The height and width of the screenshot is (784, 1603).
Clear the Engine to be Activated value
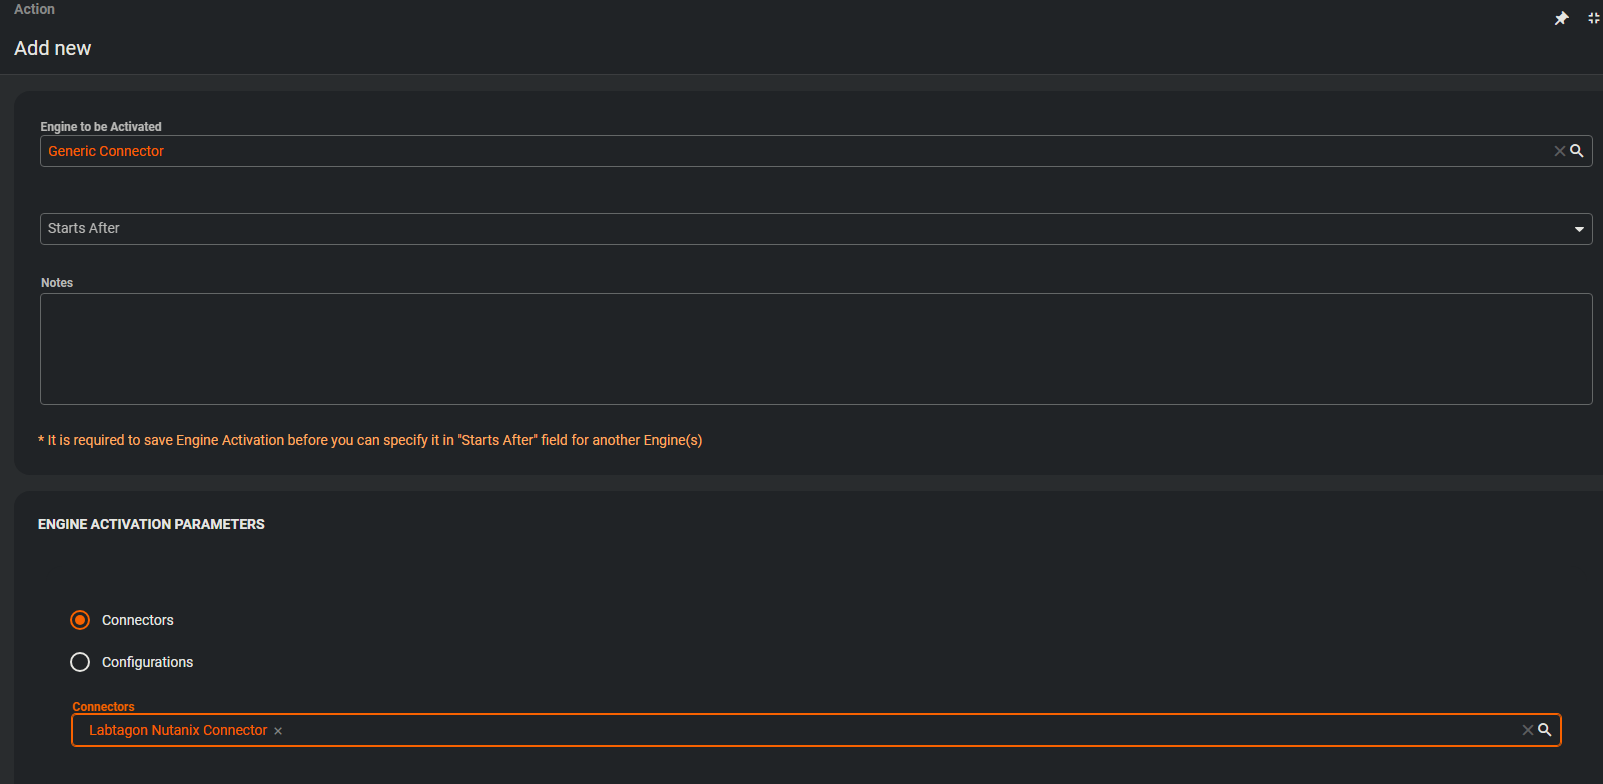point(1559,151)
